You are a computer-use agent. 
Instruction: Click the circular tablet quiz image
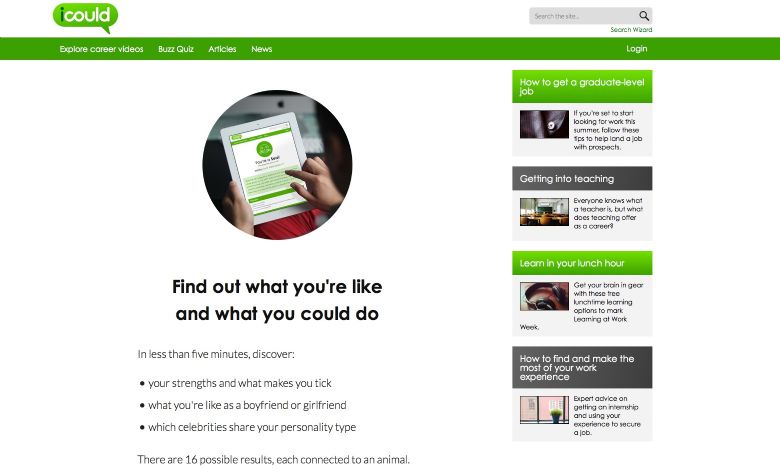coord(277,165)
